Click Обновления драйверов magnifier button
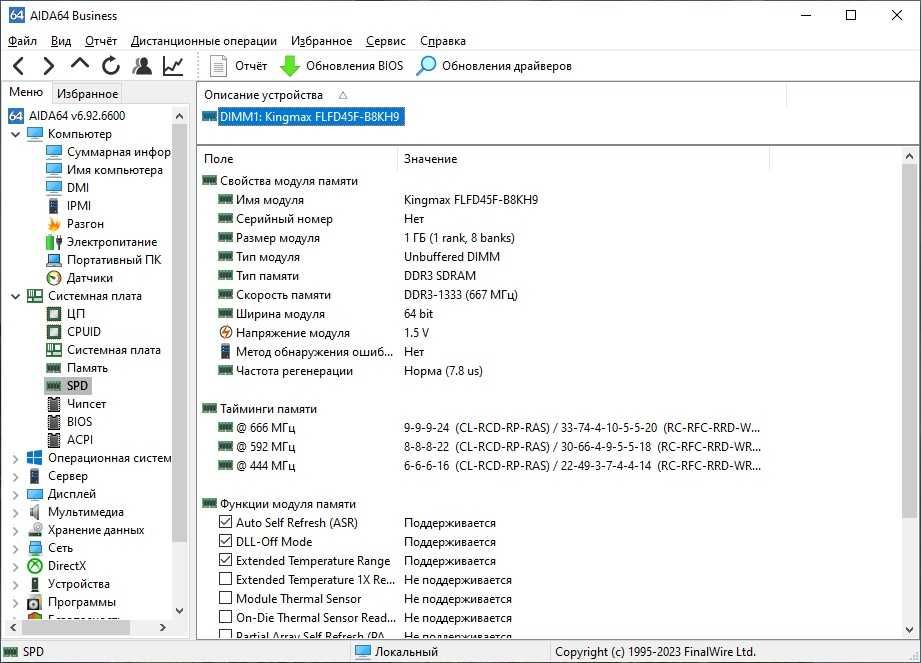Screen dimensions: 921x663 pos(494,66)
